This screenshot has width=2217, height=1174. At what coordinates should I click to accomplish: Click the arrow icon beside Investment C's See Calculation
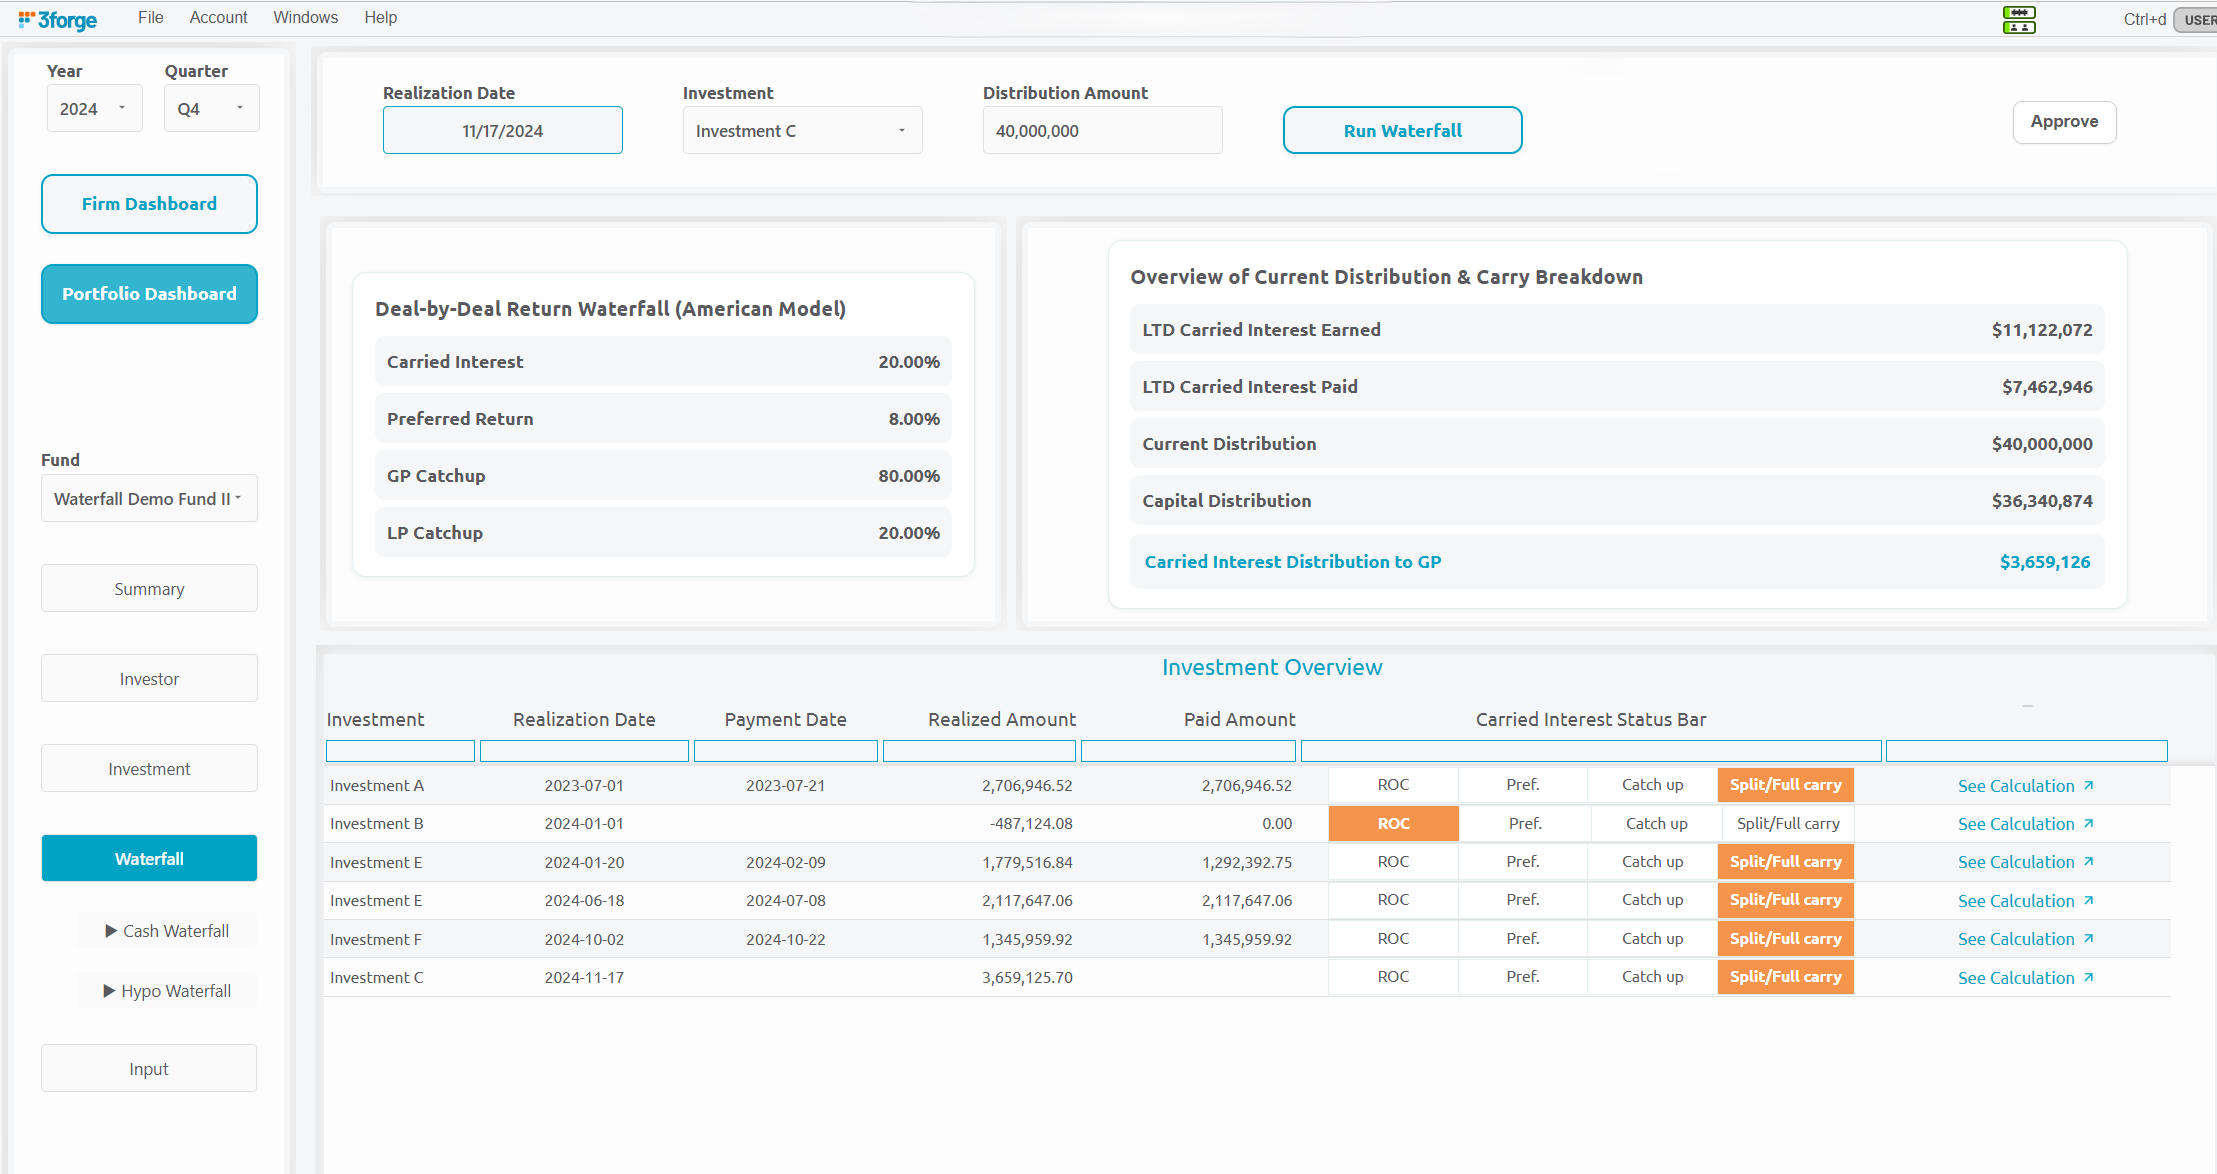(x=2088, y=978)
